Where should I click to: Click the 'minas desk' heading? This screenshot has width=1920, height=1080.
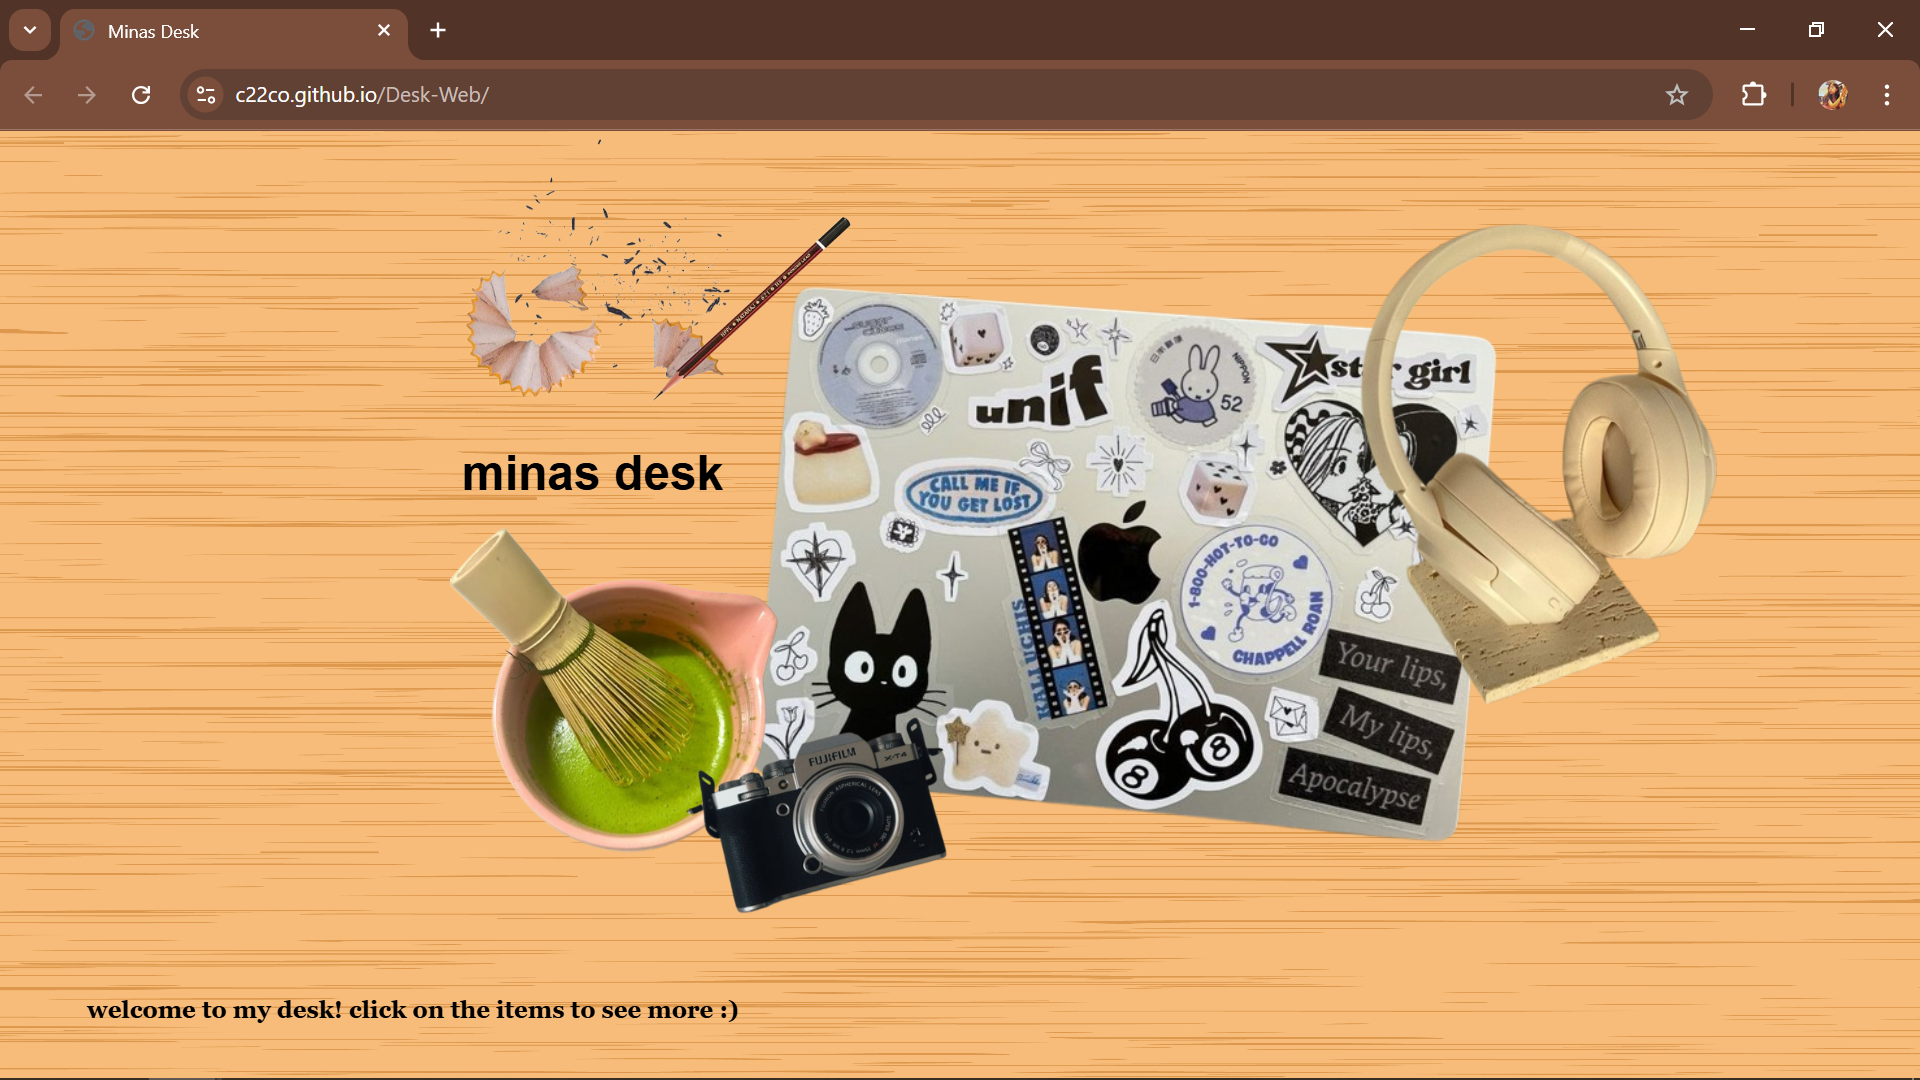pos(592,473)
